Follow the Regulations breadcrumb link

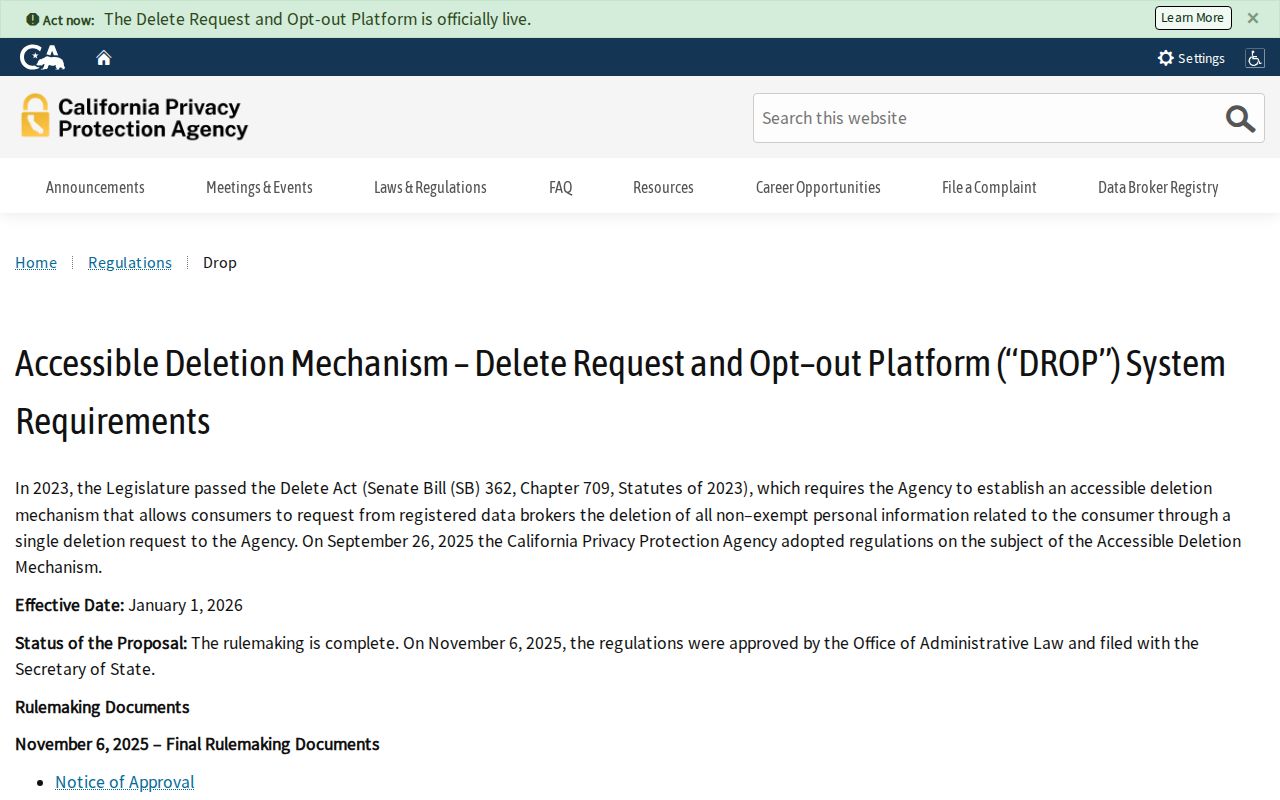click(130, 262)
